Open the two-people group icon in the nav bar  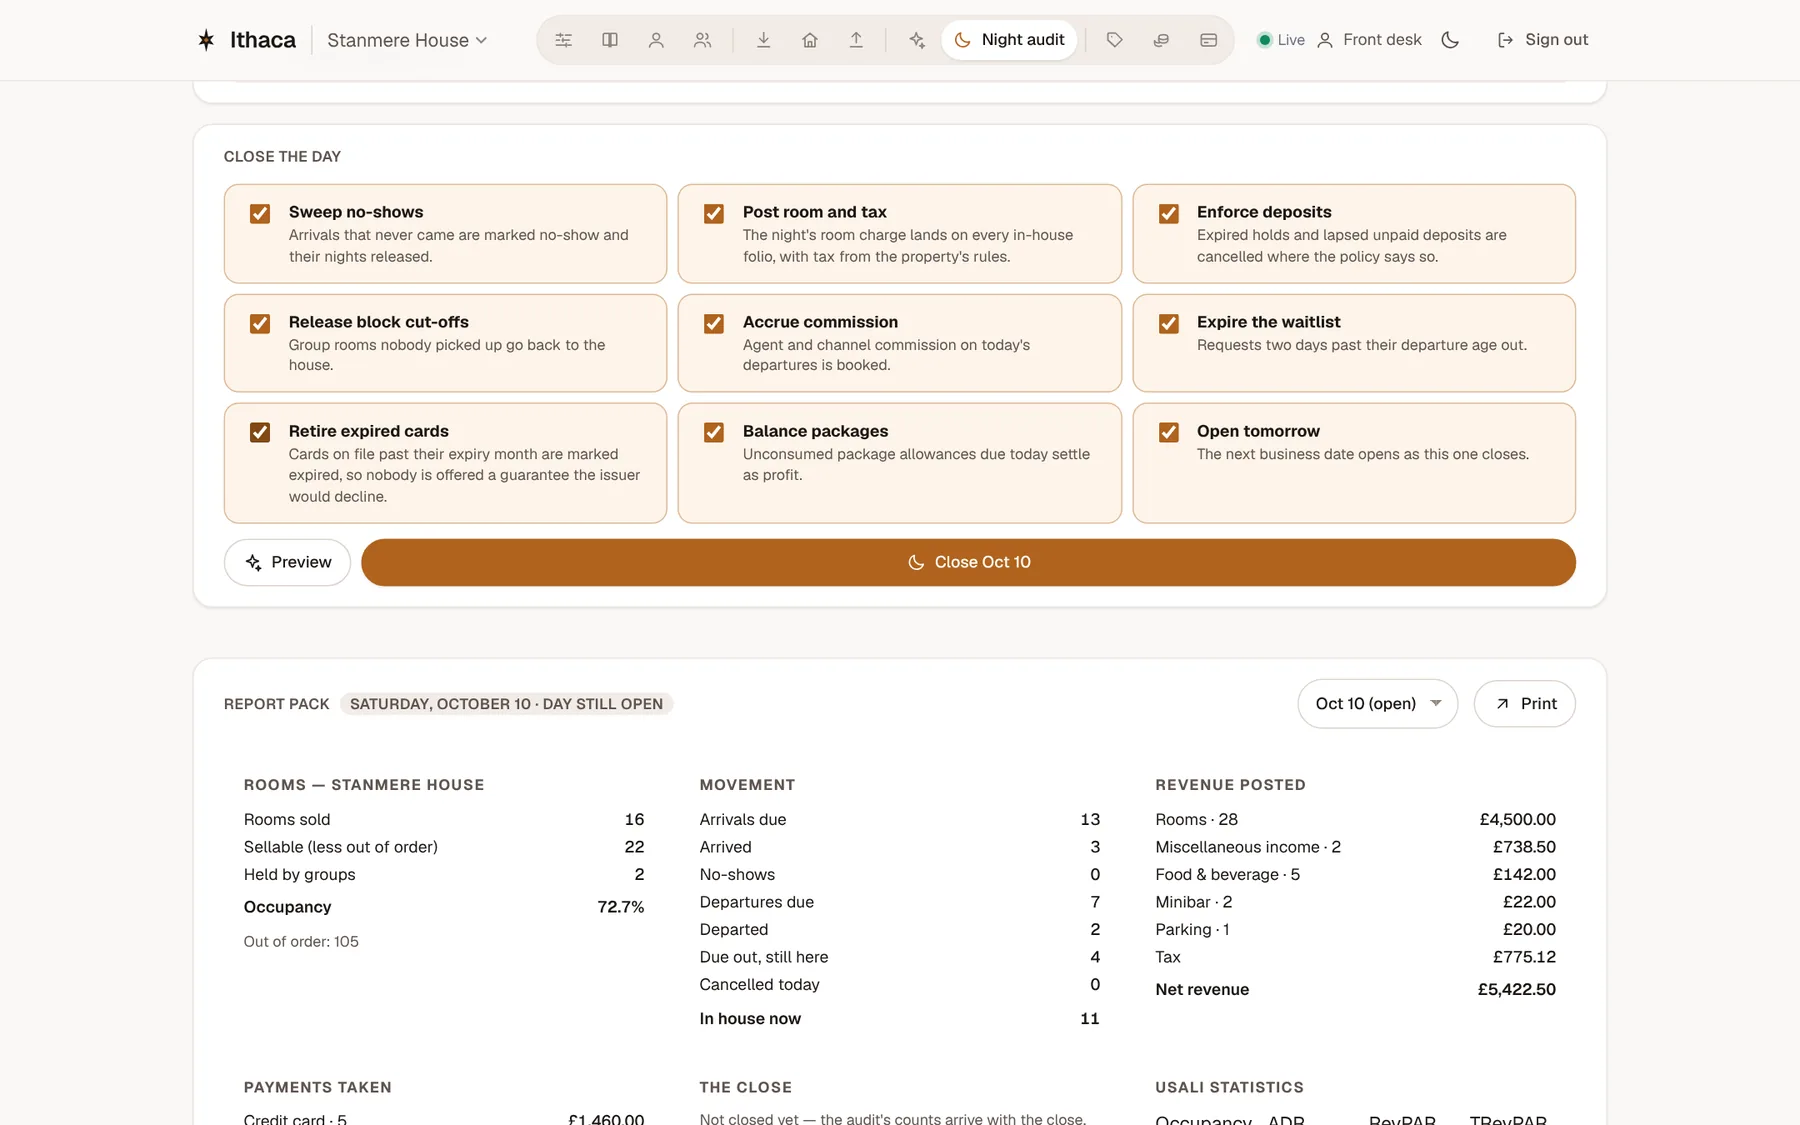coord(703,40)
